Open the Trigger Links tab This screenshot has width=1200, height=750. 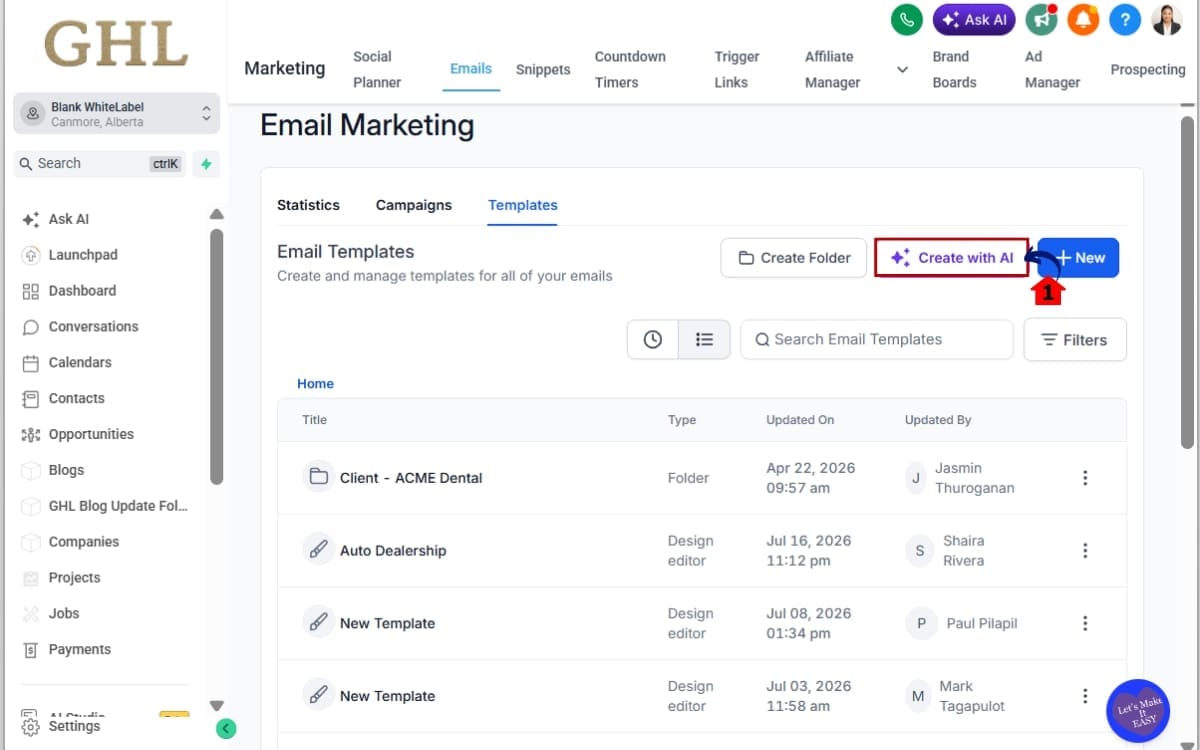pos(737,70)
